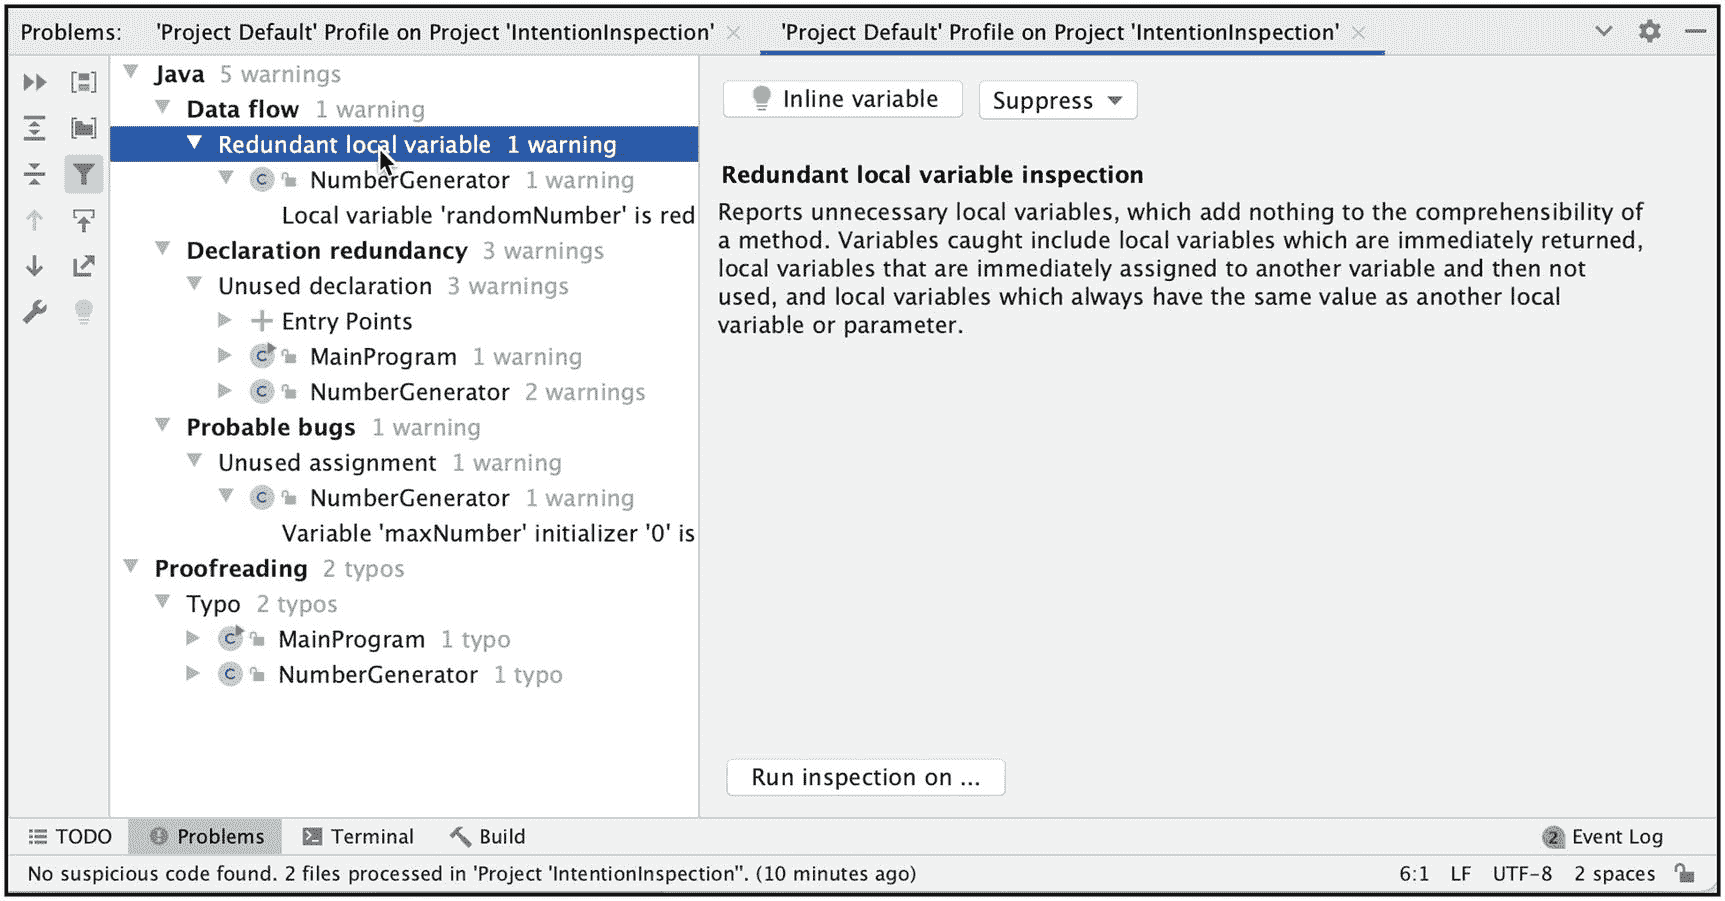Click the Expand All icon in left toolbar
Screen dimensions: 1725x901
point(35,128)
